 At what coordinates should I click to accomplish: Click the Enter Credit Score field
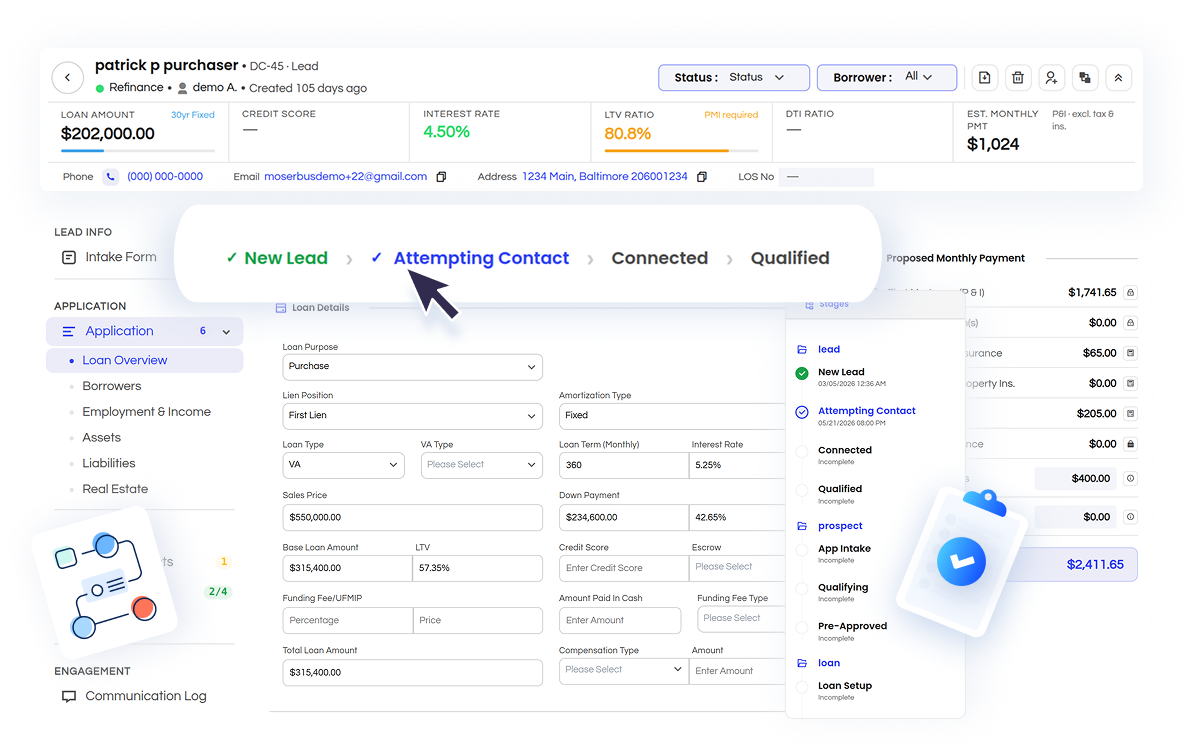click(x=623, y=568)
